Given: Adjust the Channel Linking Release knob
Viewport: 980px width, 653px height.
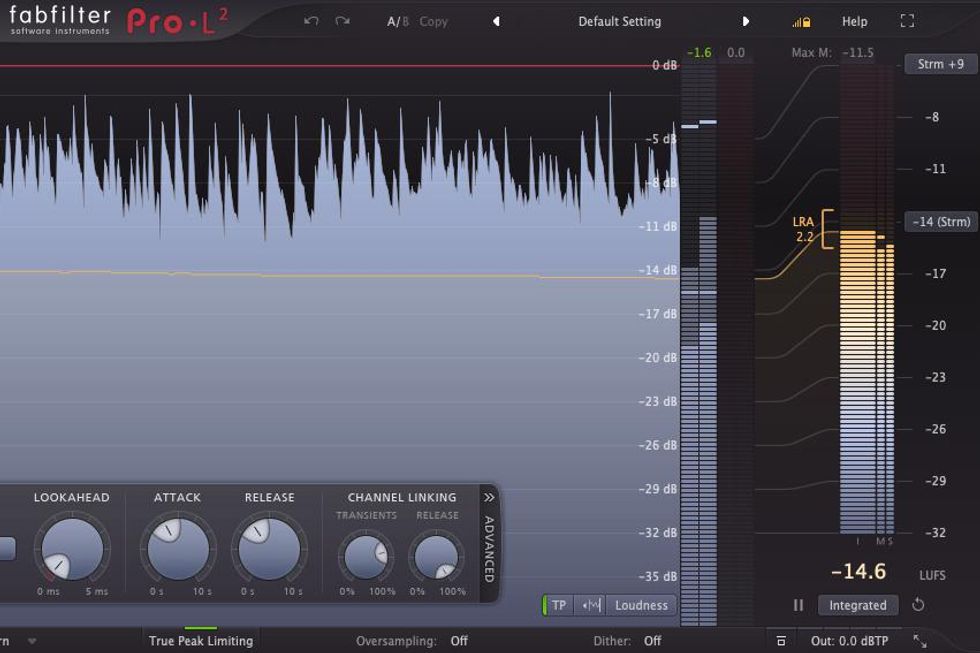Looking at the screenshot, I should pyautogui.click(x=436, y=556).
